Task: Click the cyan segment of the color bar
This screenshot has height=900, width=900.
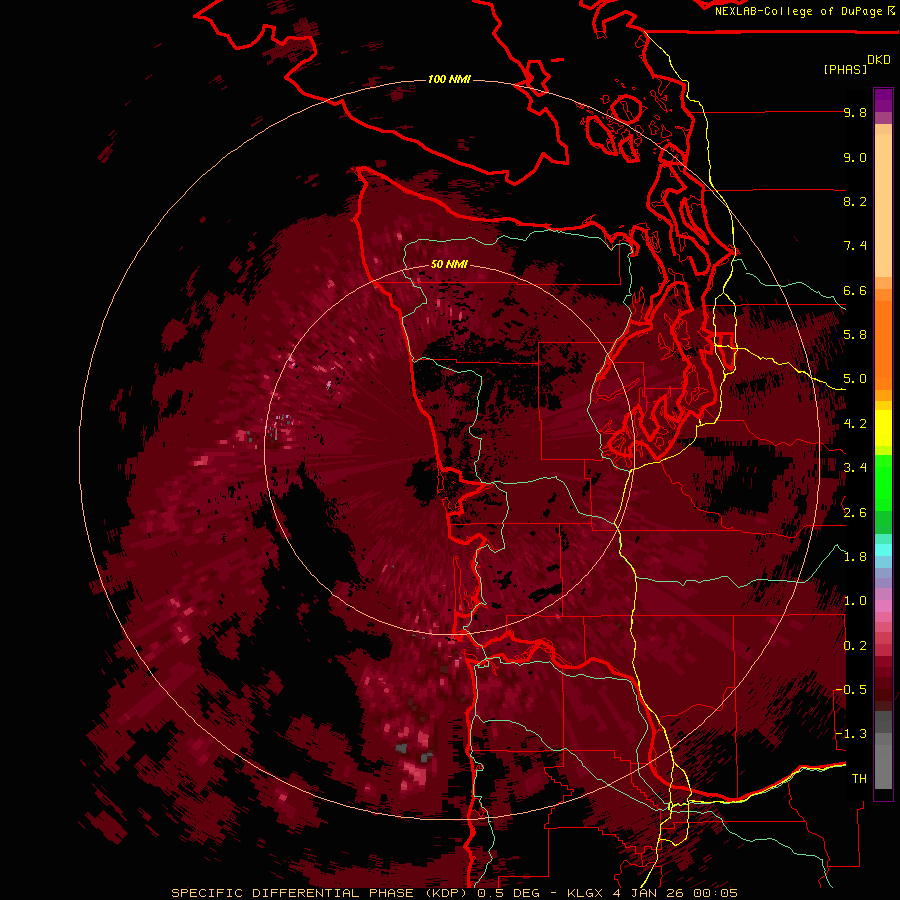Action: [883, 549]
